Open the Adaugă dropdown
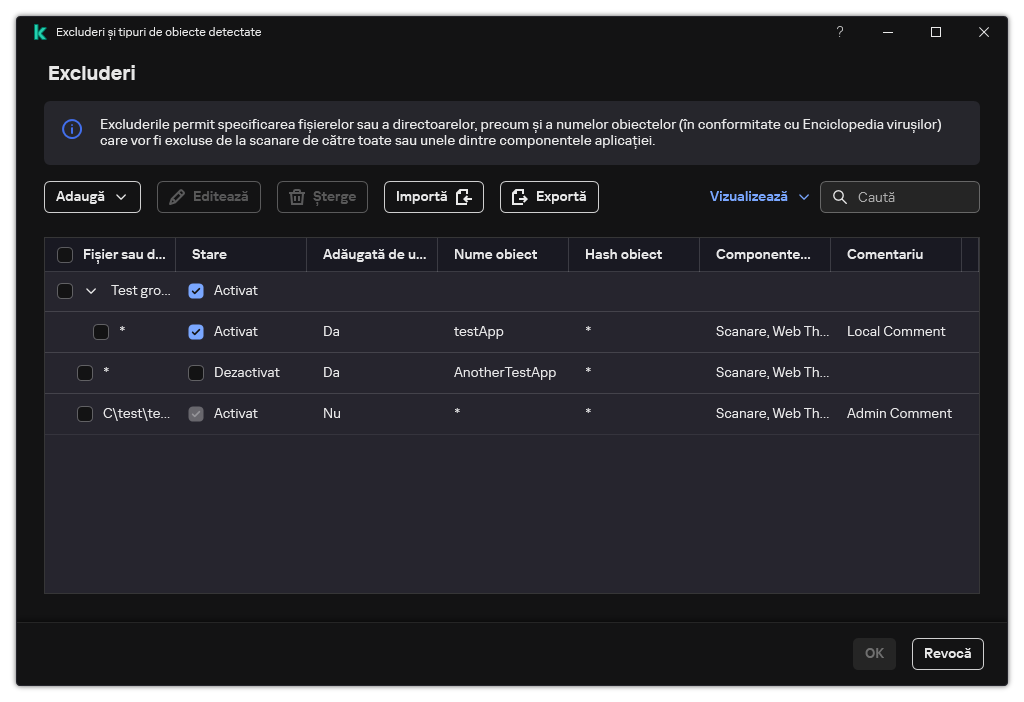This screenshot has height=702, width=1024. [92, 197]
